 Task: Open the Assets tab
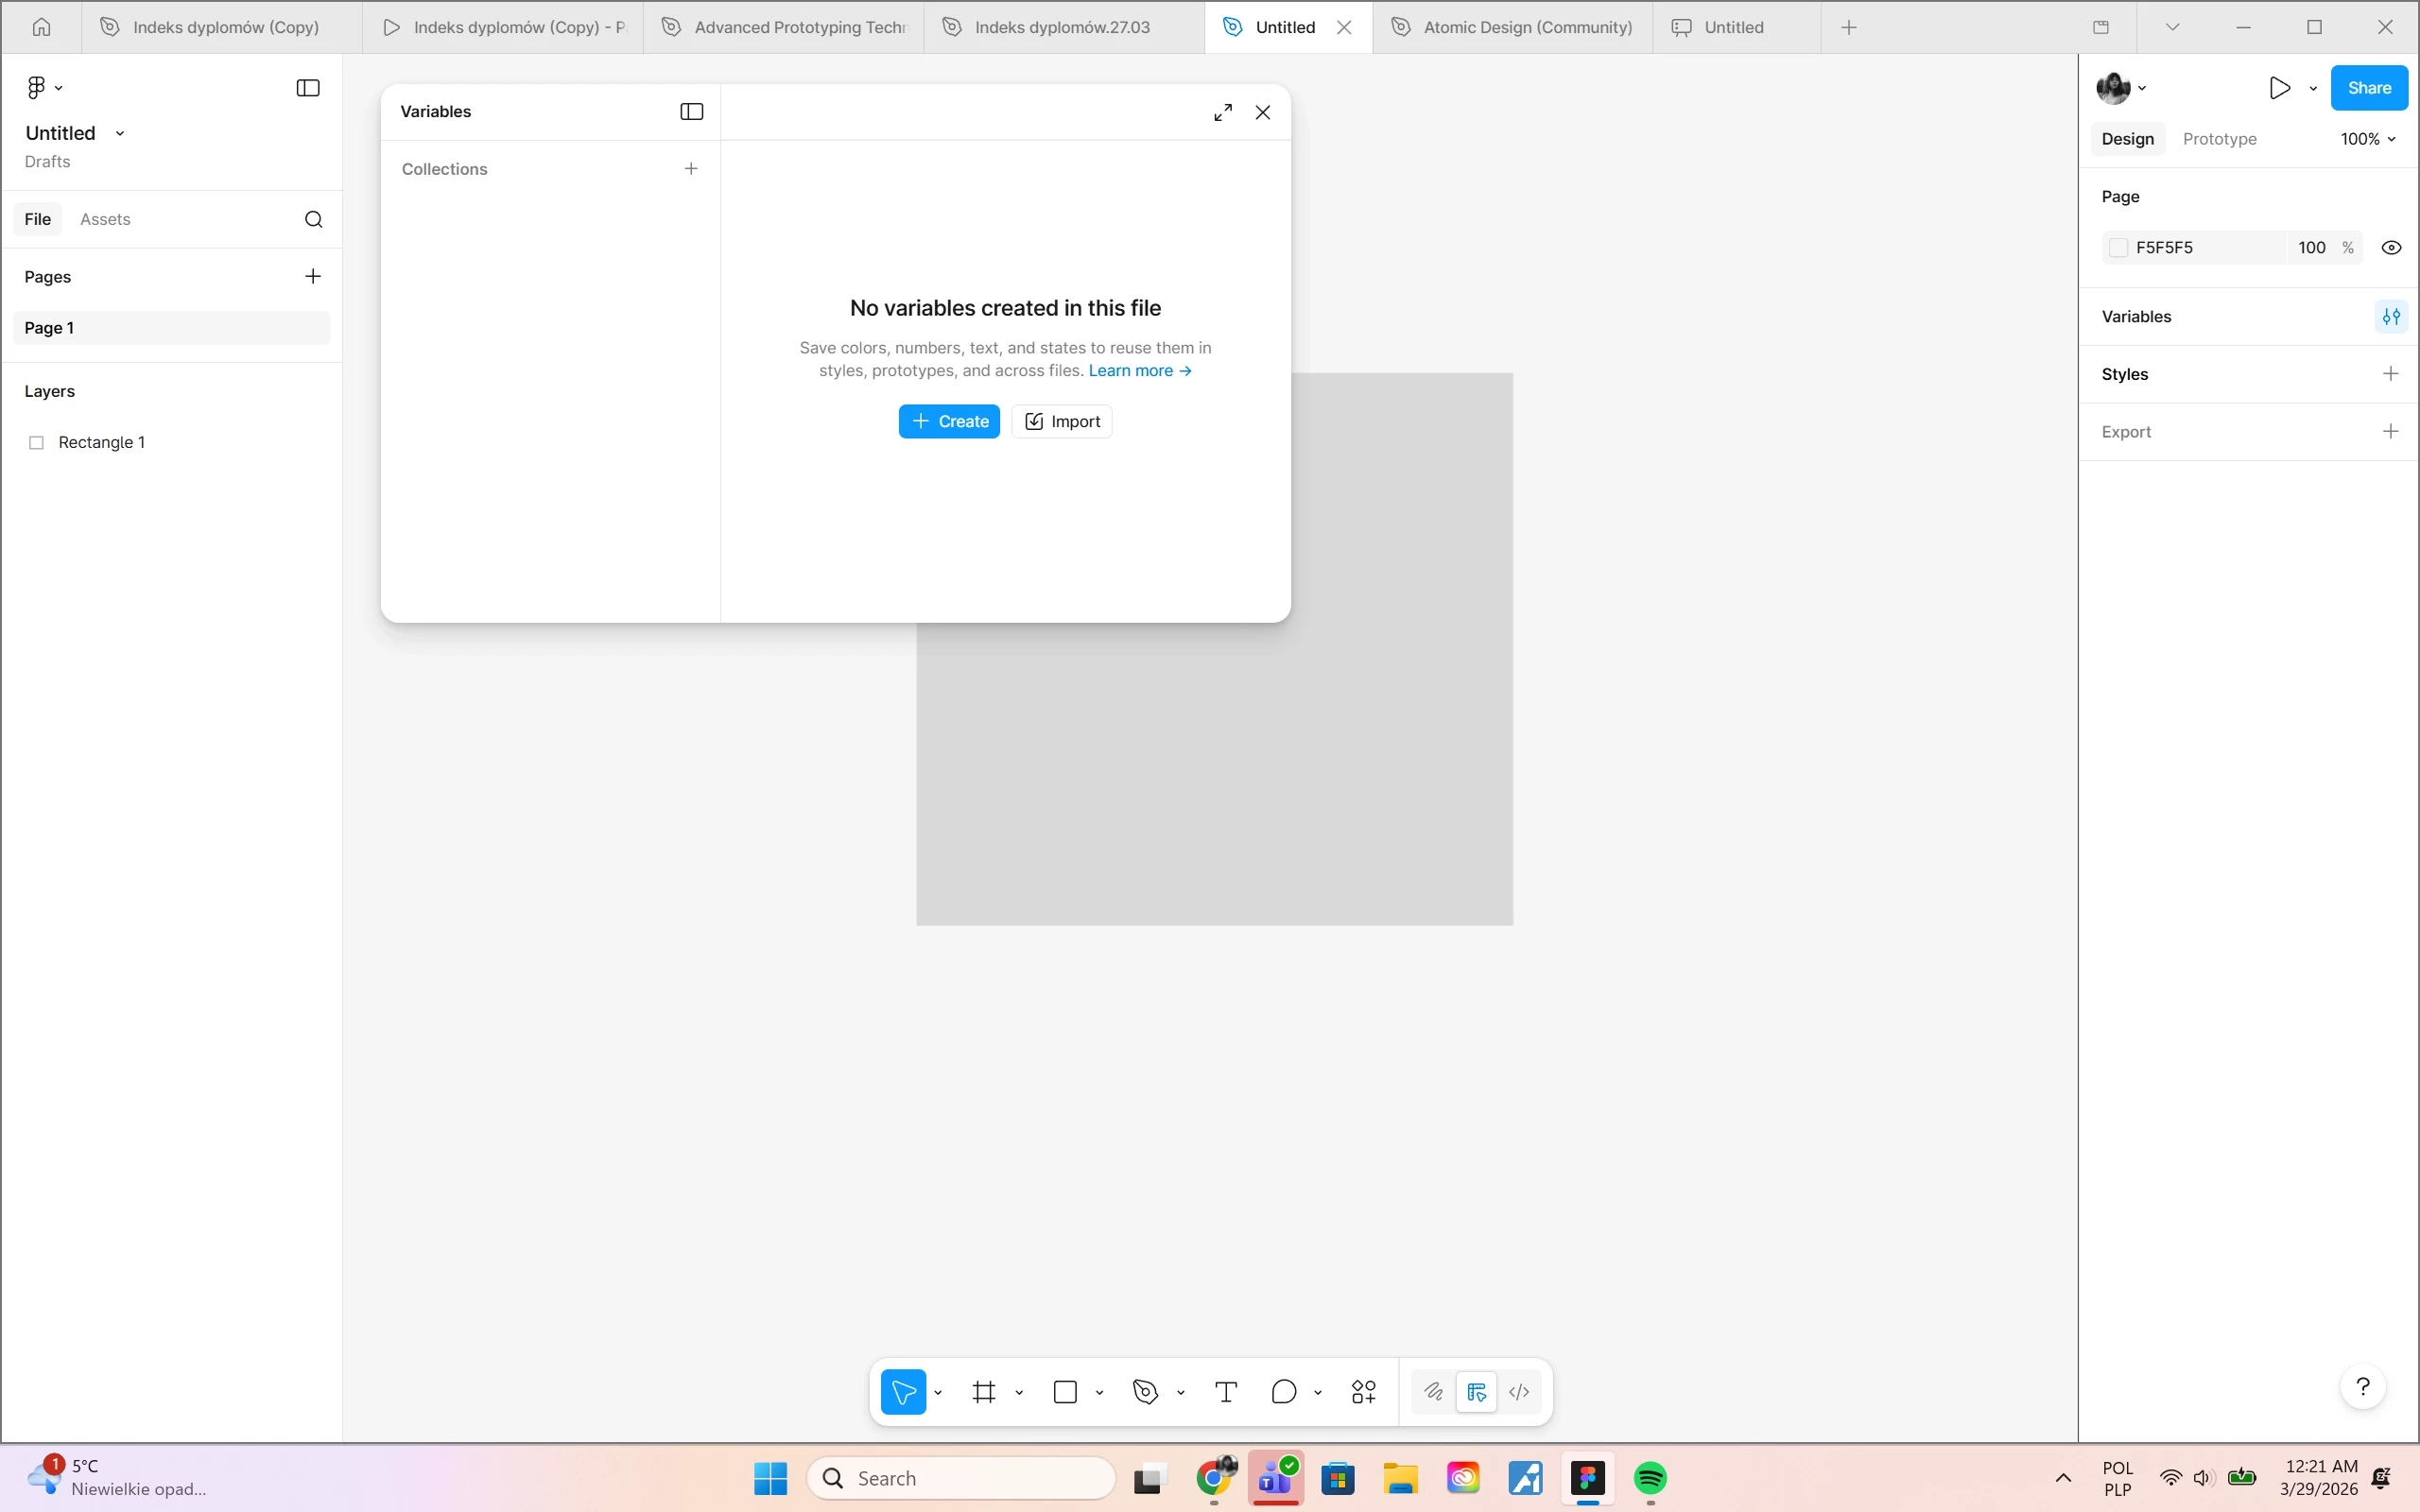[x=105, y=219]
